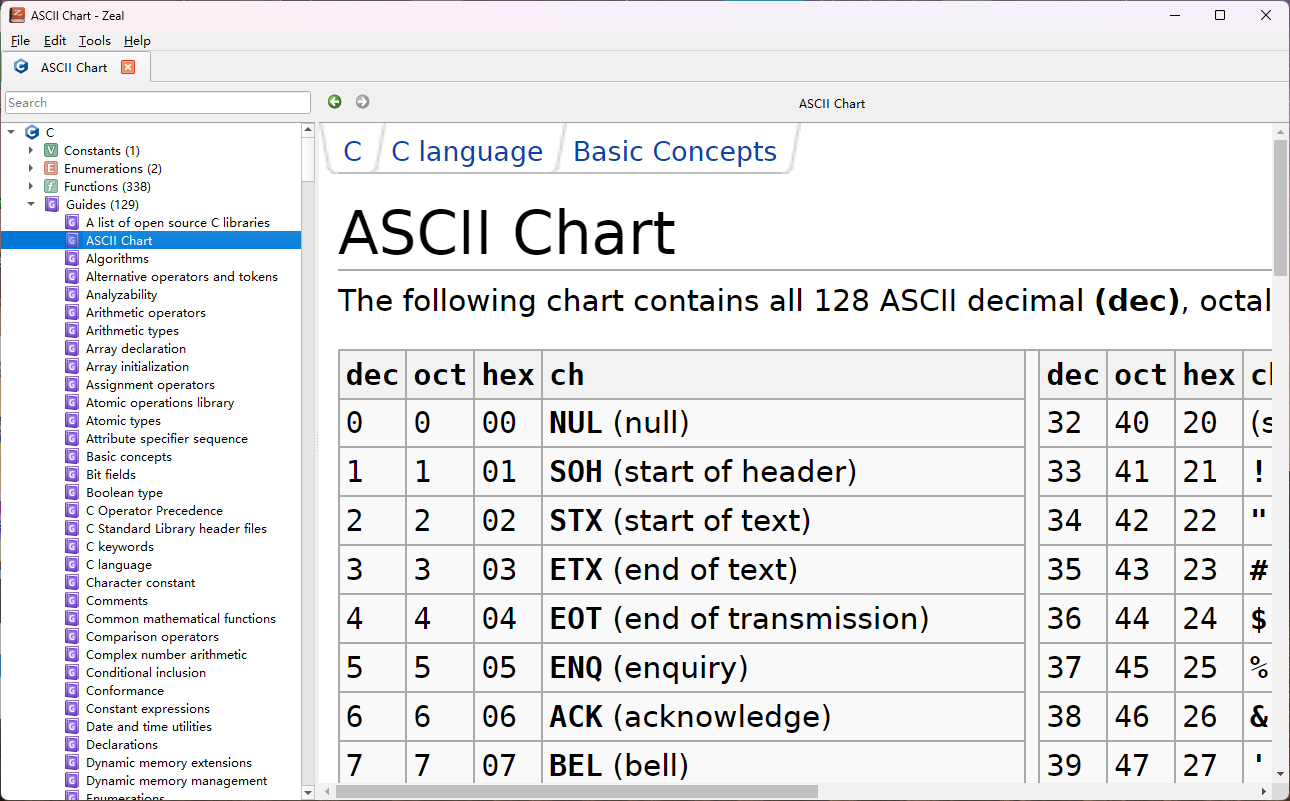Open Arithmetic types guide
The height and width of the screenshot is (801, 1290).
point(132,330)
